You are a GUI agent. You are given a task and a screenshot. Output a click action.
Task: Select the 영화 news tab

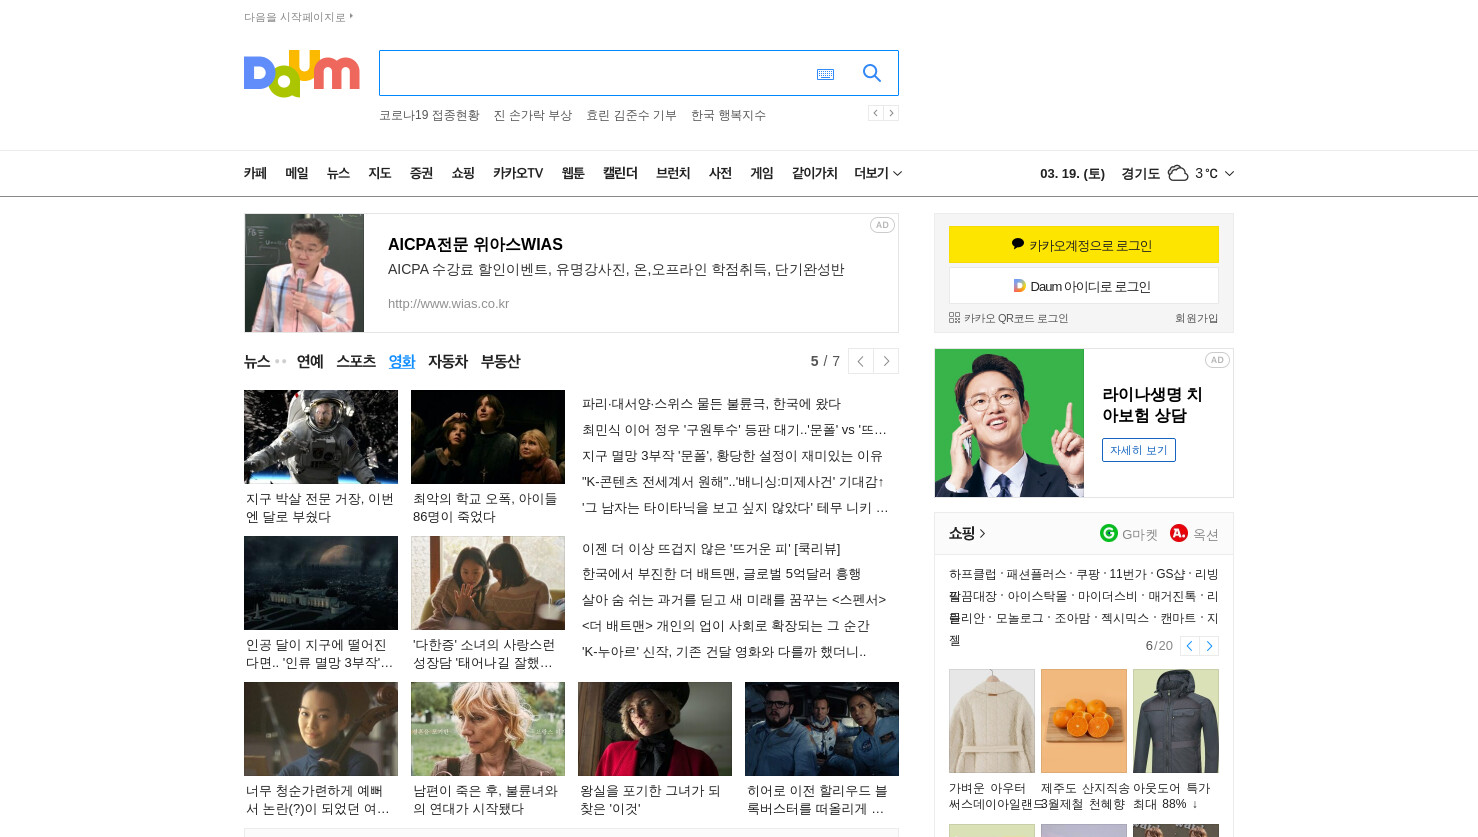402,361
